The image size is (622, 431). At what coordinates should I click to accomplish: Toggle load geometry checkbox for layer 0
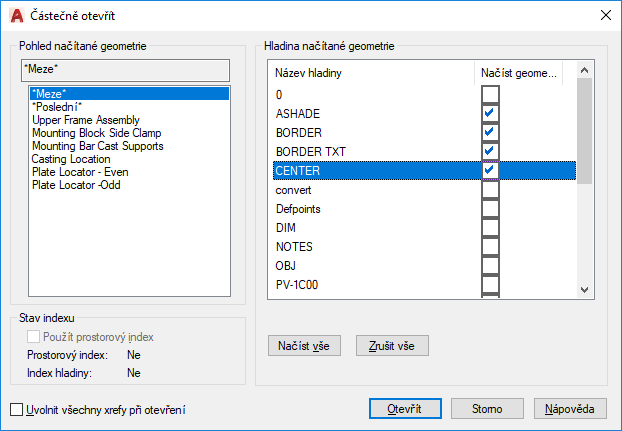(x=490, y=94)
